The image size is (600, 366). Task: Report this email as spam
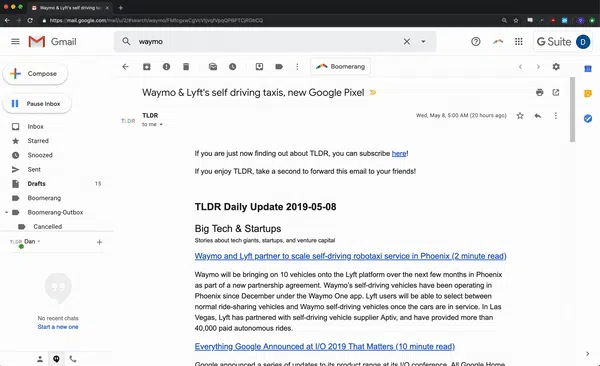pyautogui.click(x=166, y=67)
